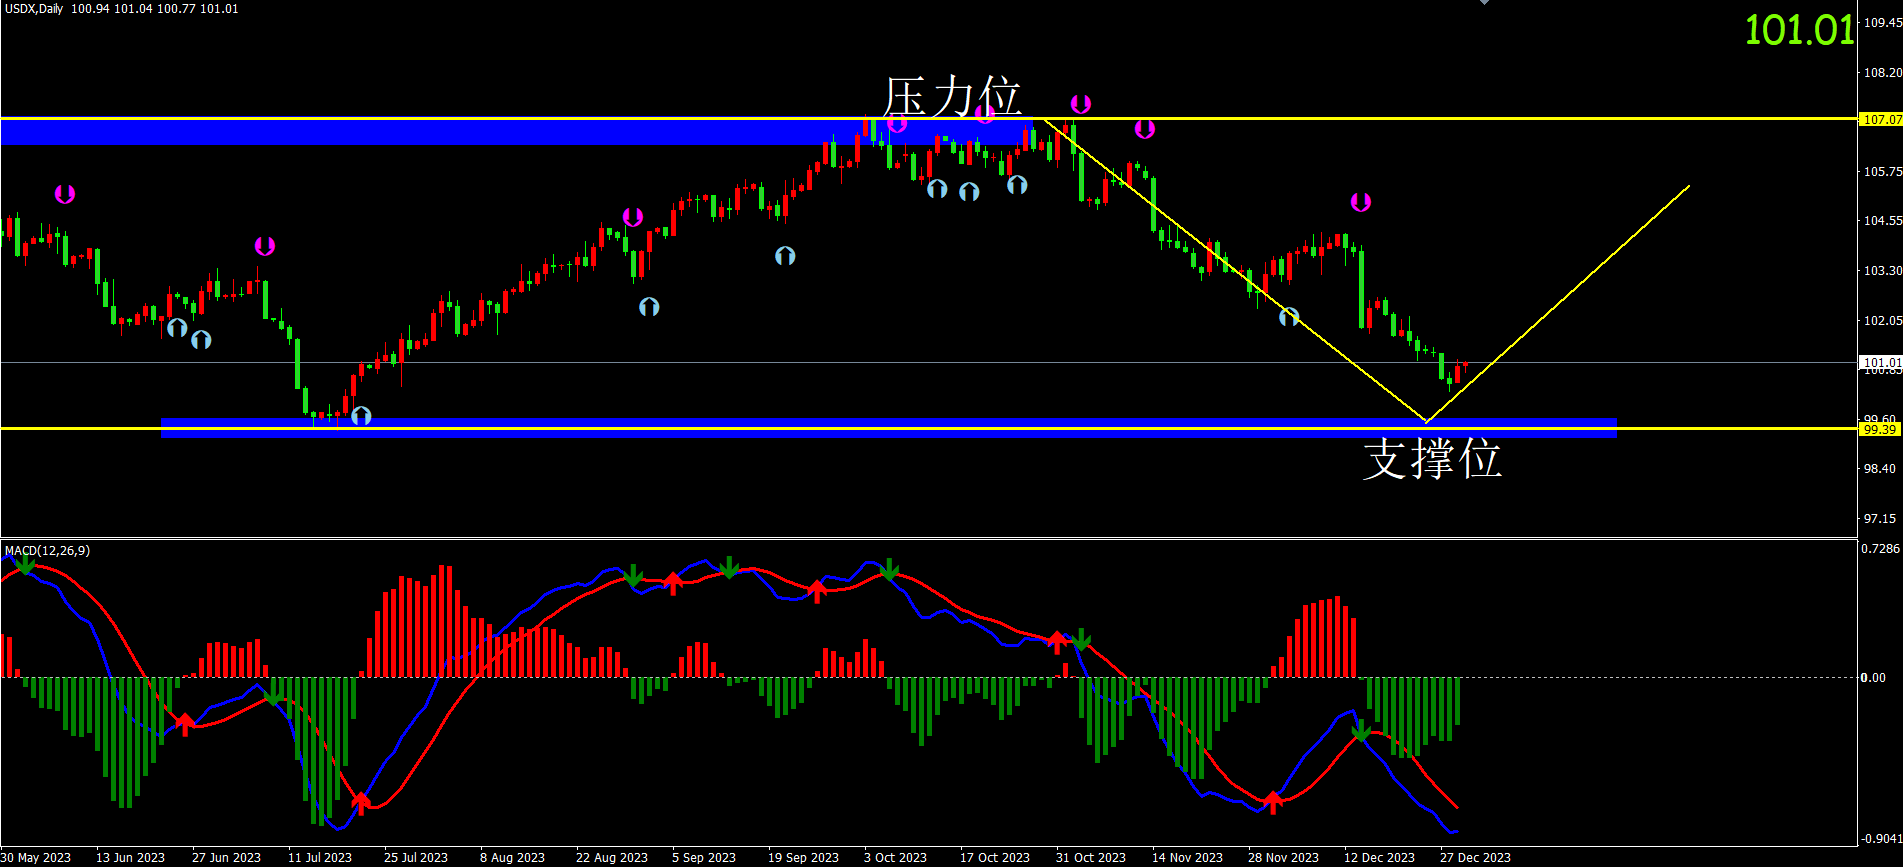Select the 压力位 resistance text label
This screenshot has height=867, width=1903.
(x=951, y=98)
